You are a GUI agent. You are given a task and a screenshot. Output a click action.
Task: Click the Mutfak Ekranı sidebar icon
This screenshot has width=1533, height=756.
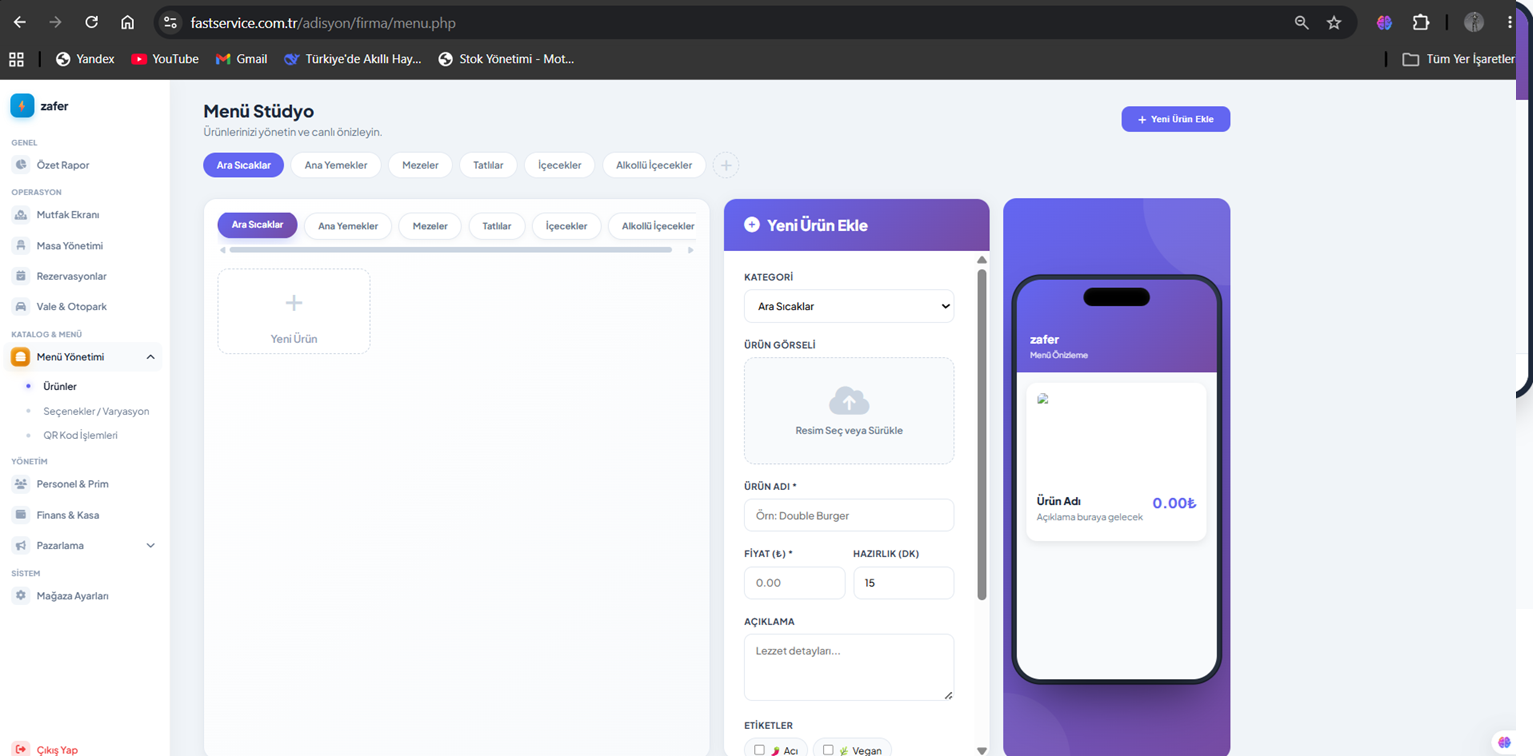(x=20, y=215)
